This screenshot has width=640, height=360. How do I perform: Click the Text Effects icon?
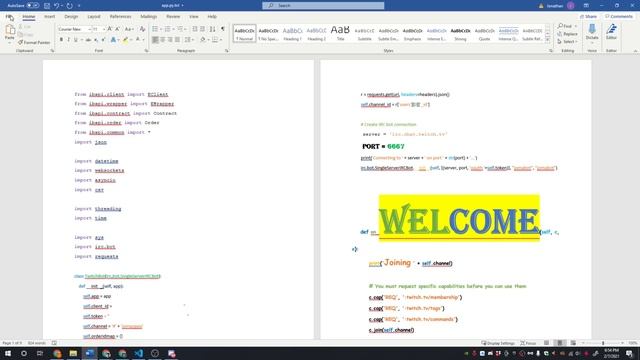tap(113, 40)
